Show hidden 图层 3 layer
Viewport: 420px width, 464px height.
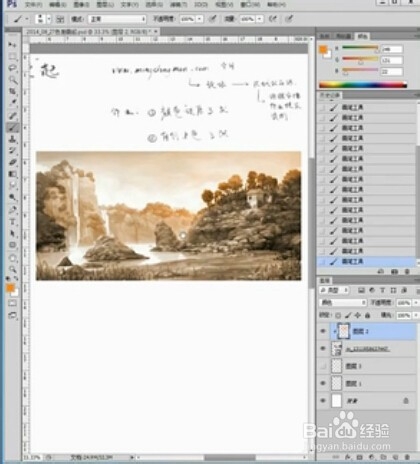click(323, 366)
